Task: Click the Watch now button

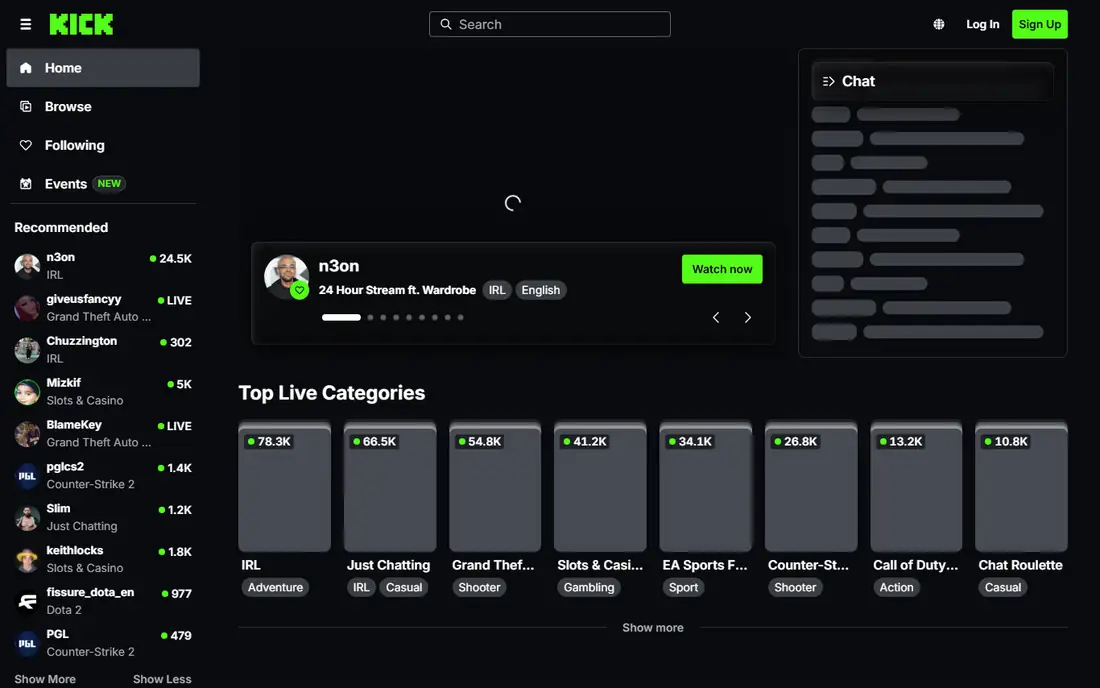Action: point(722,269)
